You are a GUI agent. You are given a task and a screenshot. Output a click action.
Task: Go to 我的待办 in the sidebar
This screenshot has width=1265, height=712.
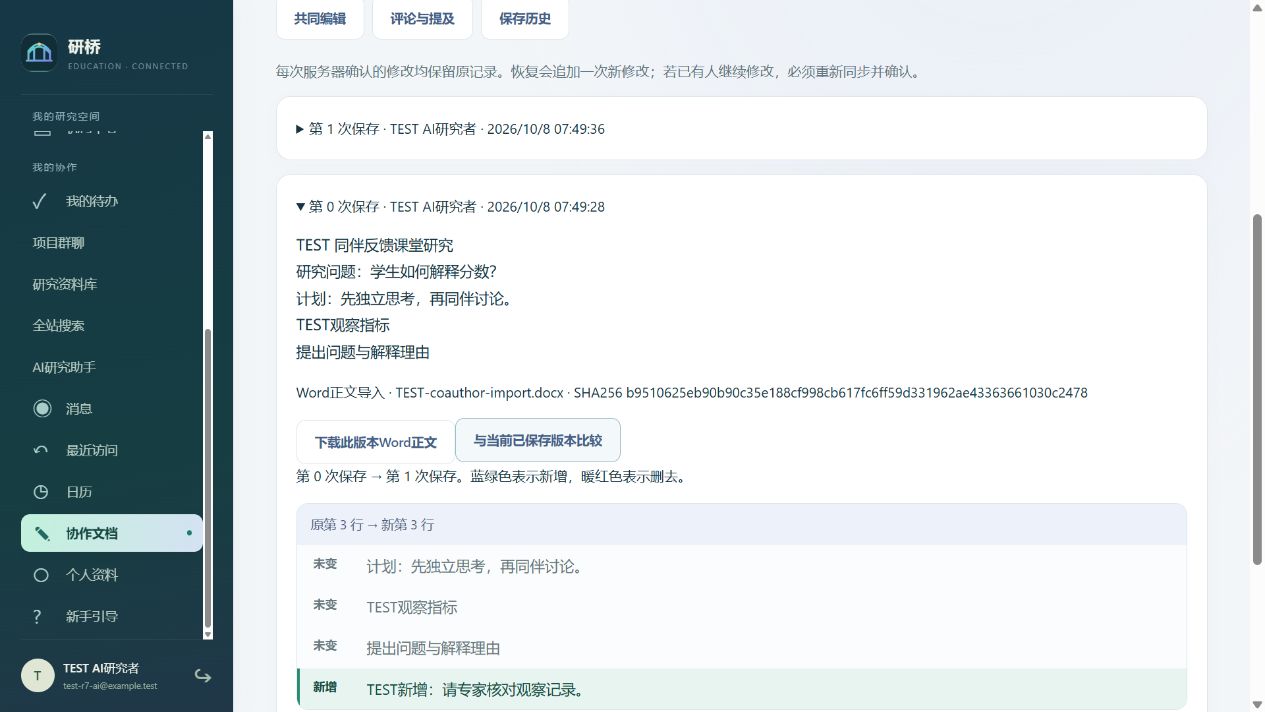click(112, 201)
